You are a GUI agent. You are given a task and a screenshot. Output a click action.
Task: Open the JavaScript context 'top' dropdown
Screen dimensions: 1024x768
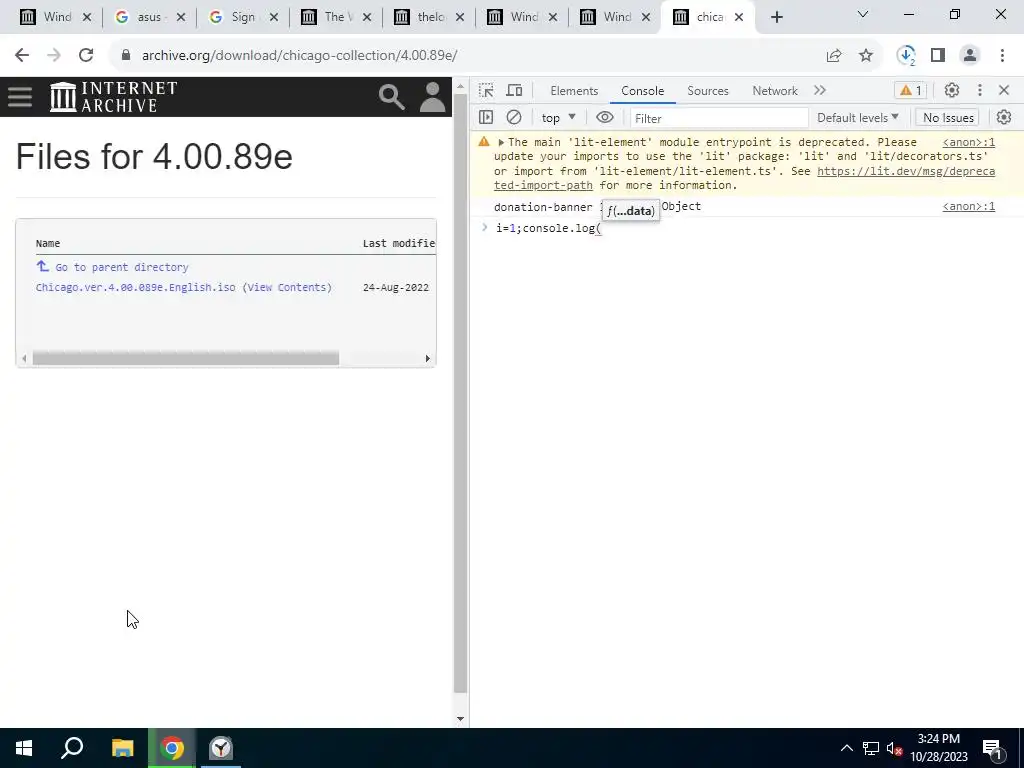[x=558, y=118]
